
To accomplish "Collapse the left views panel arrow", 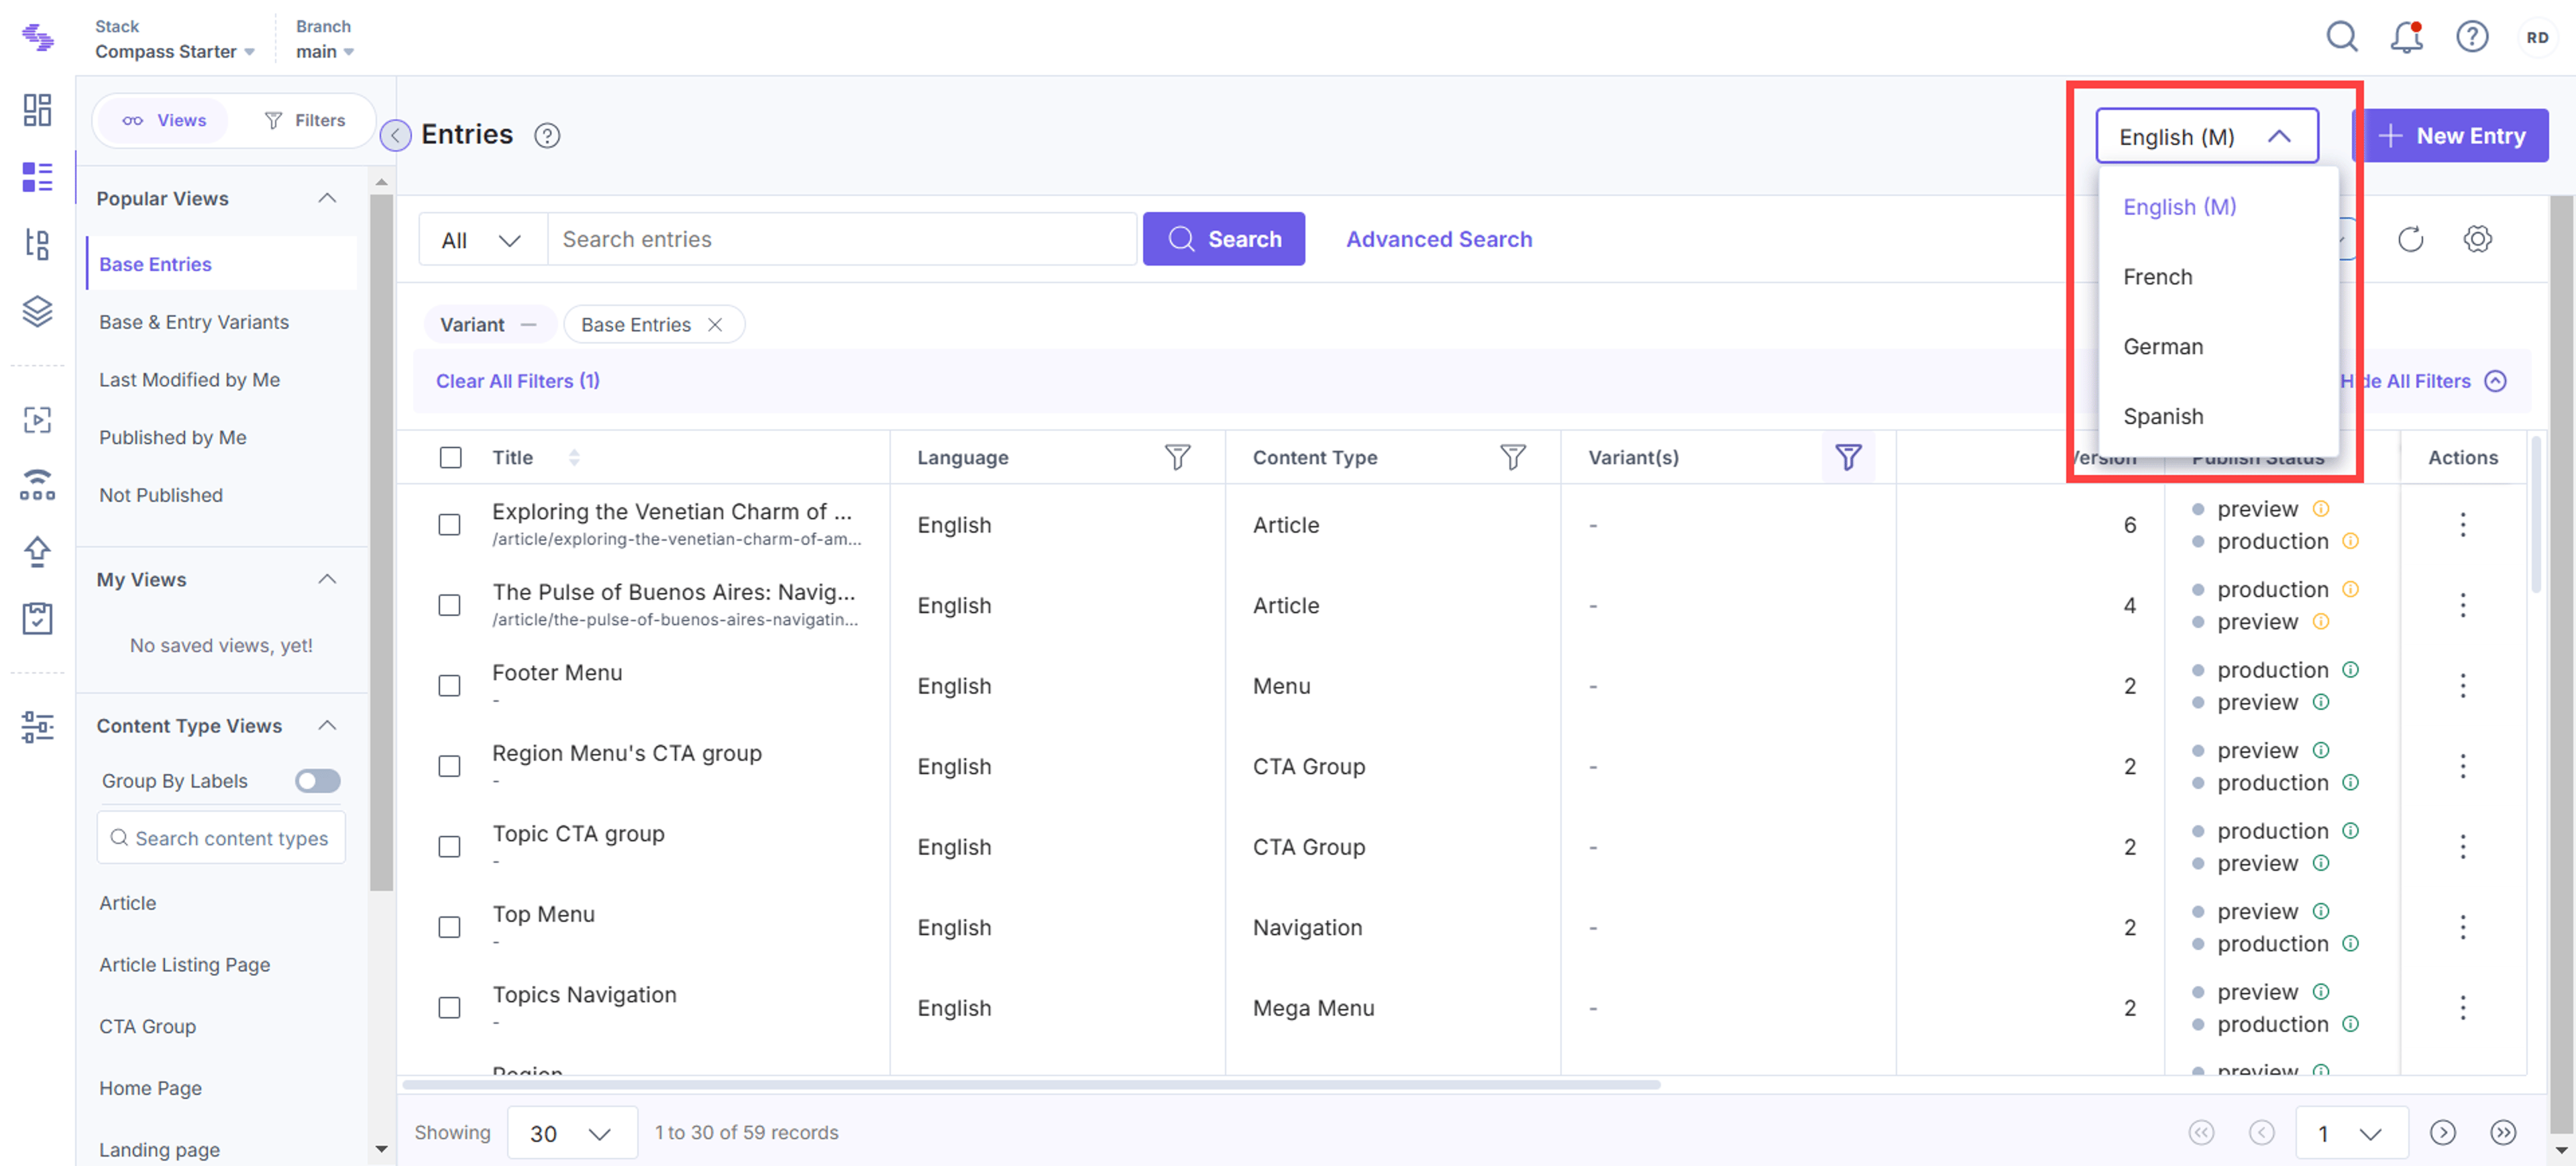I will point(395,135).
